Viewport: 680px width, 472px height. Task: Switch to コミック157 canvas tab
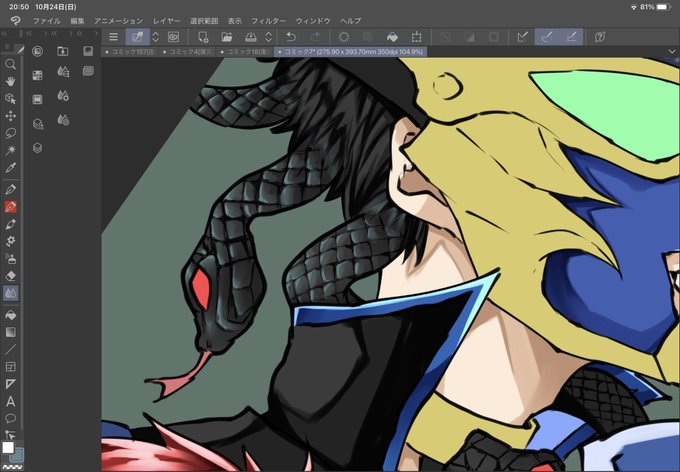(x=130, y=52)
